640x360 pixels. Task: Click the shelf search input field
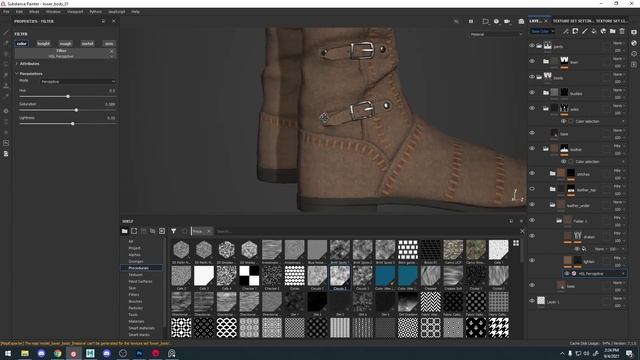pos(366,231)
